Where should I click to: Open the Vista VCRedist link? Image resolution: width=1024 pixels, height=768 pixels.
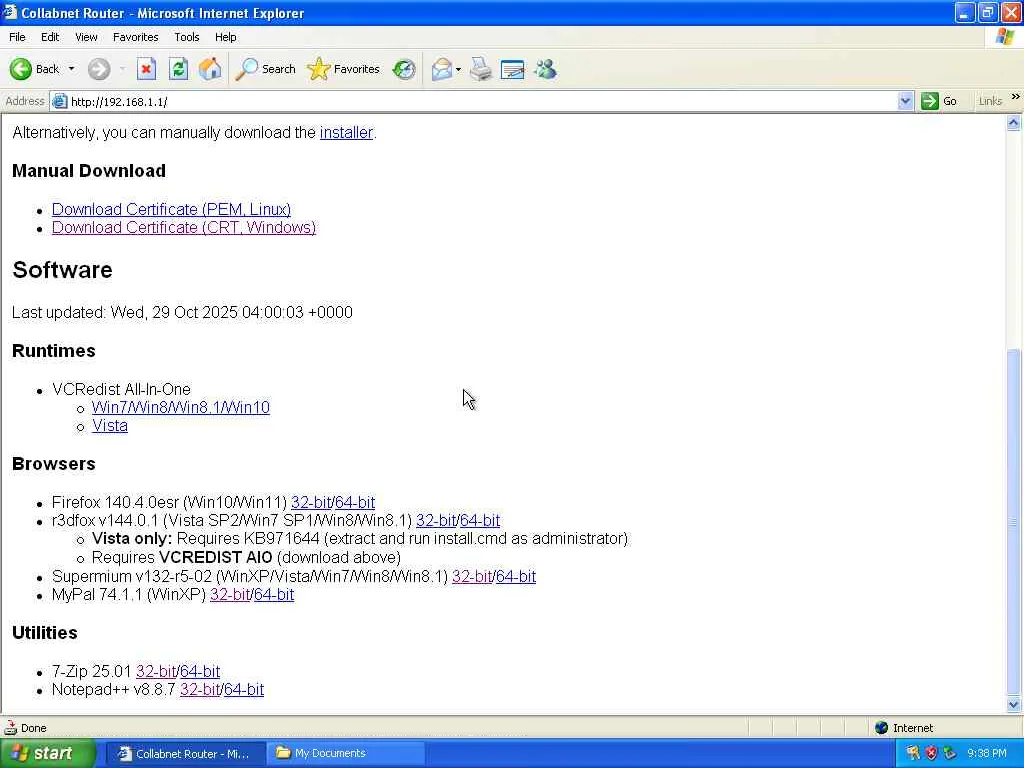point(110,426)
